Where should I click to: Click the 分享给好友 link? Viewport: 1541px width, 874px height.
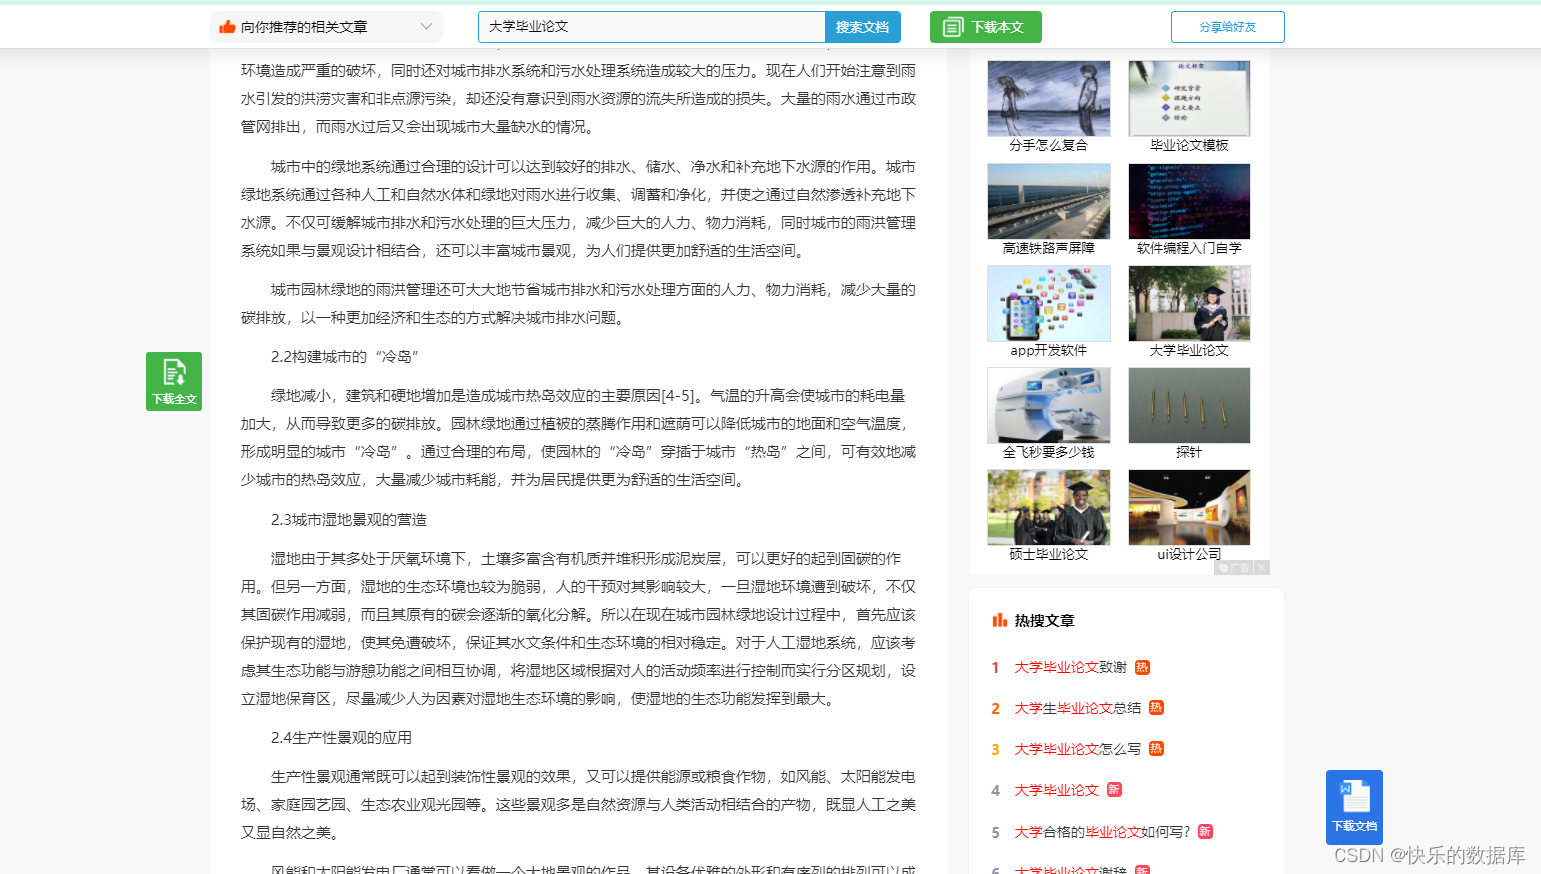click(x=1227, y=27)
